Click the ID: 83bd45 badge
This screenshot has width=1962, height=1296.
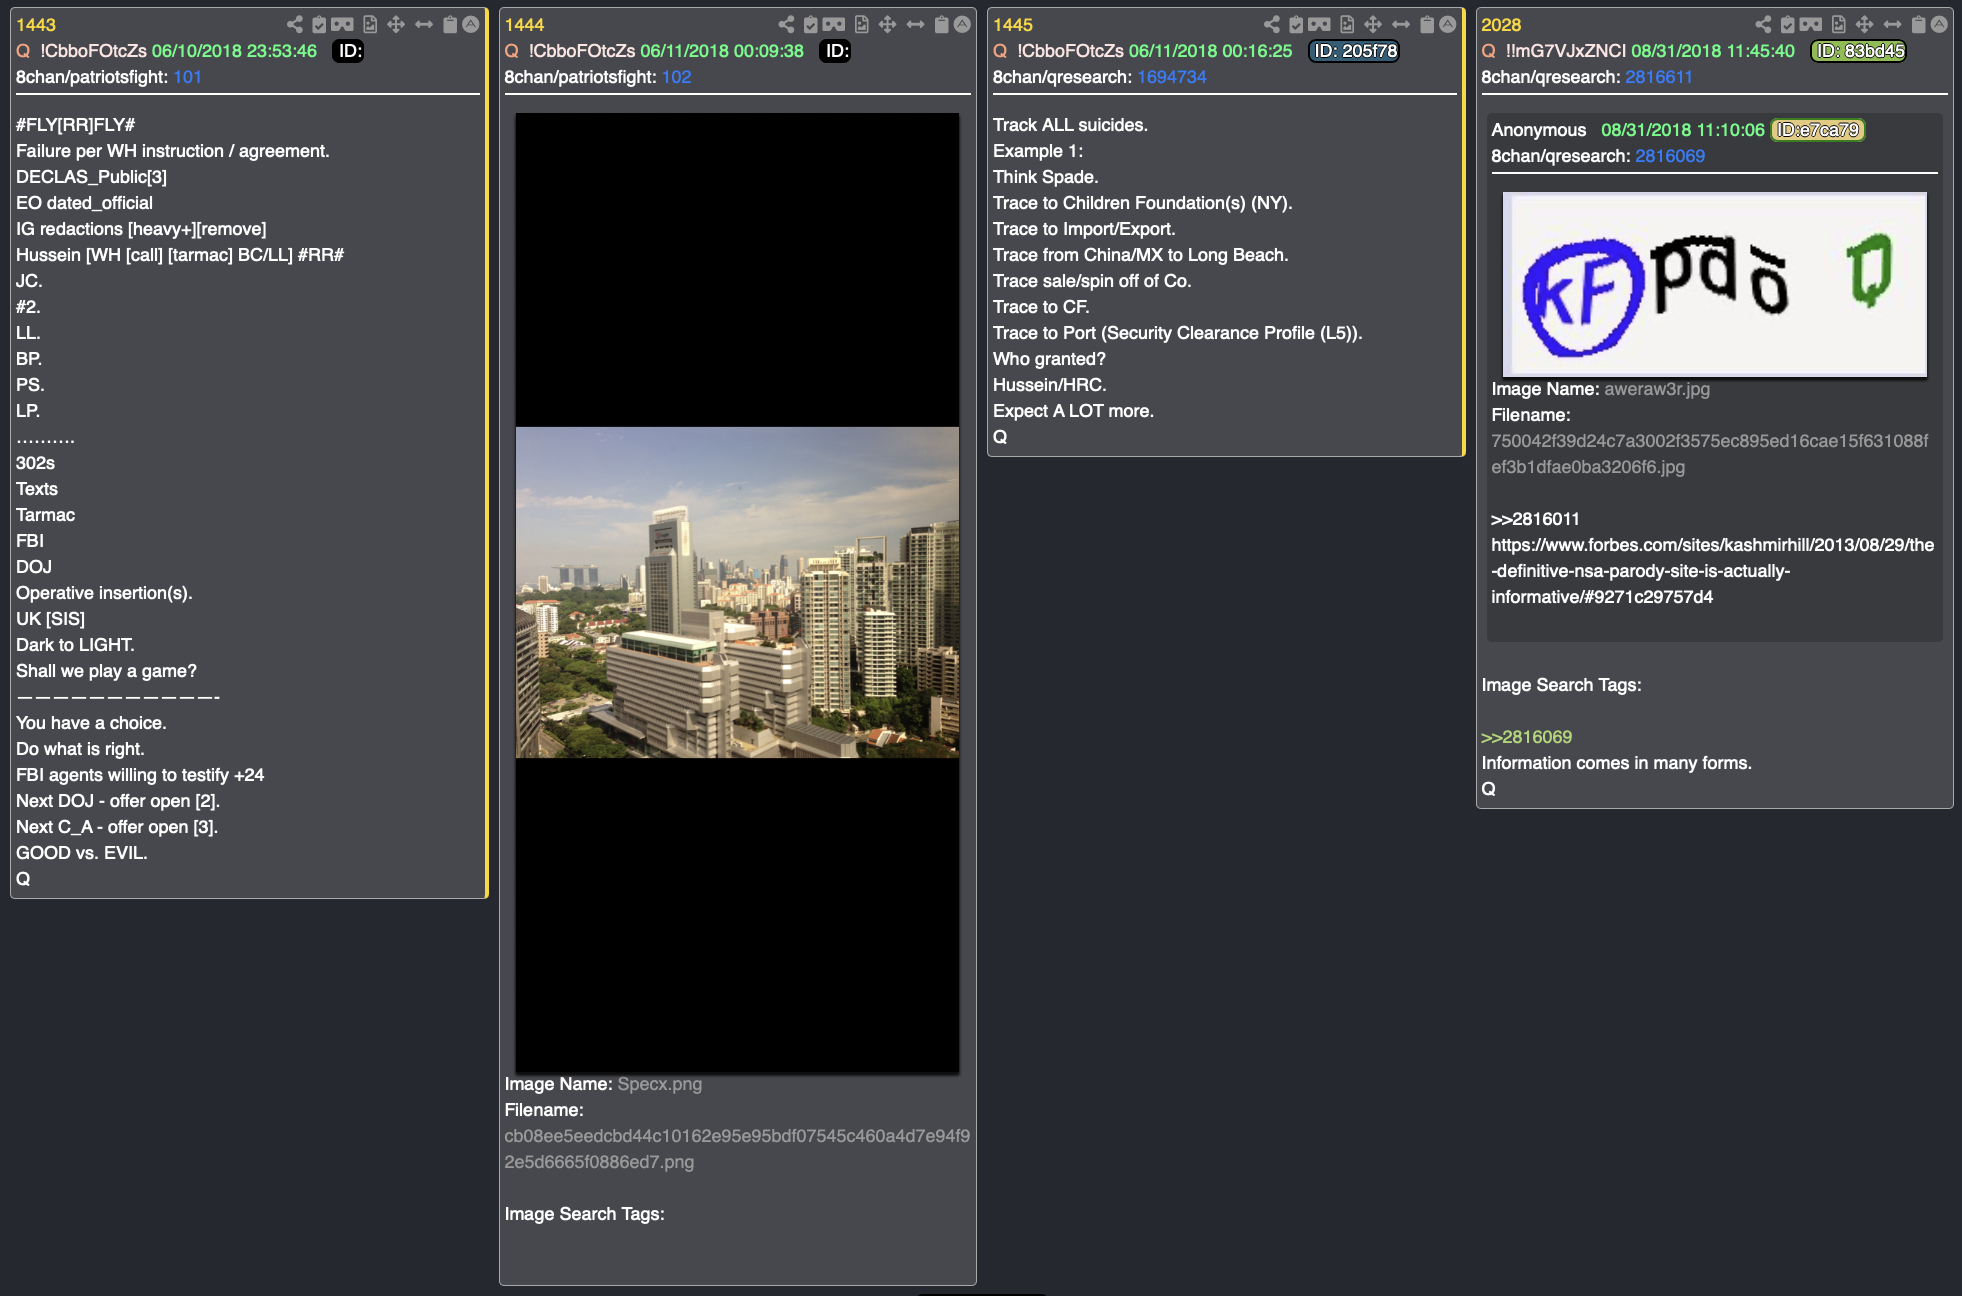point(1859,51)
